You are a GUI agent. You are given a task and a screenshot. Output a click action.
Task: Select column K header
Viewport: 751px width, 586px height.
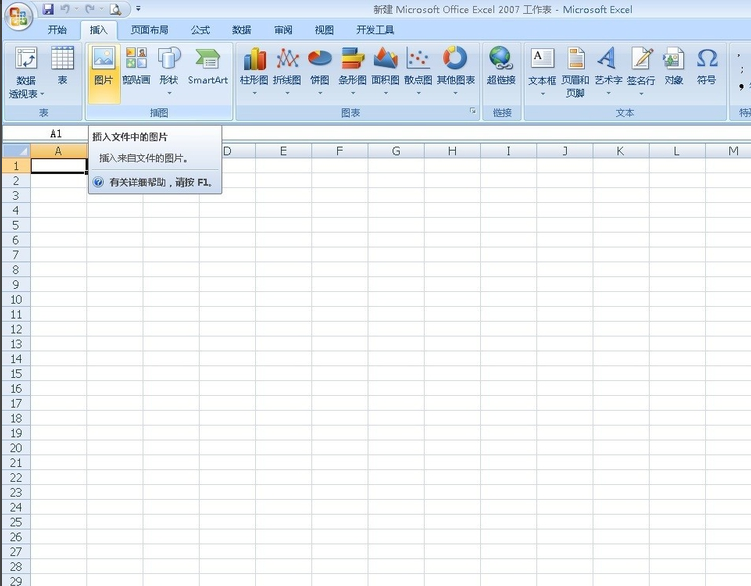click(621, 151)
